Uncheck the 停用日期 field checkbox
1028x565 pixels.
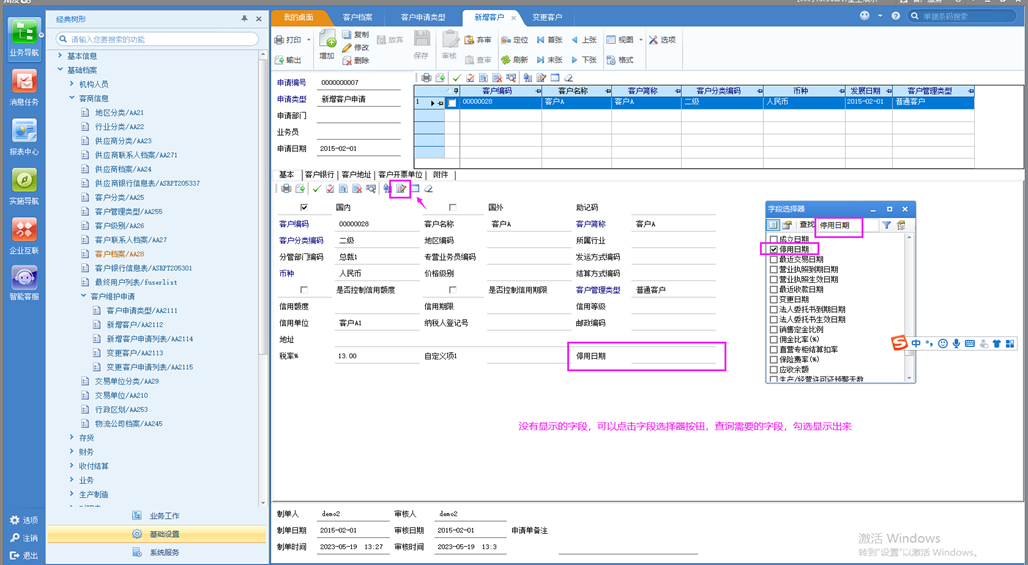[774, 250]
